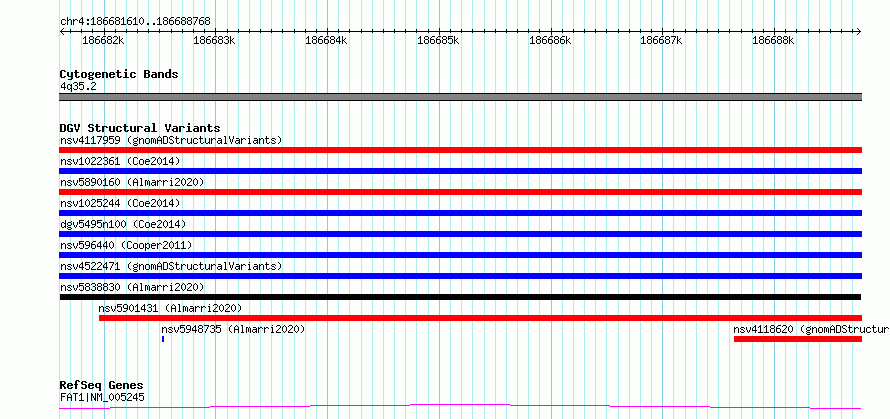Open the nsv5890160 (Almarri2020) label
The width and height of the screenshot is (890, 419).
click(x=132, y=182)
